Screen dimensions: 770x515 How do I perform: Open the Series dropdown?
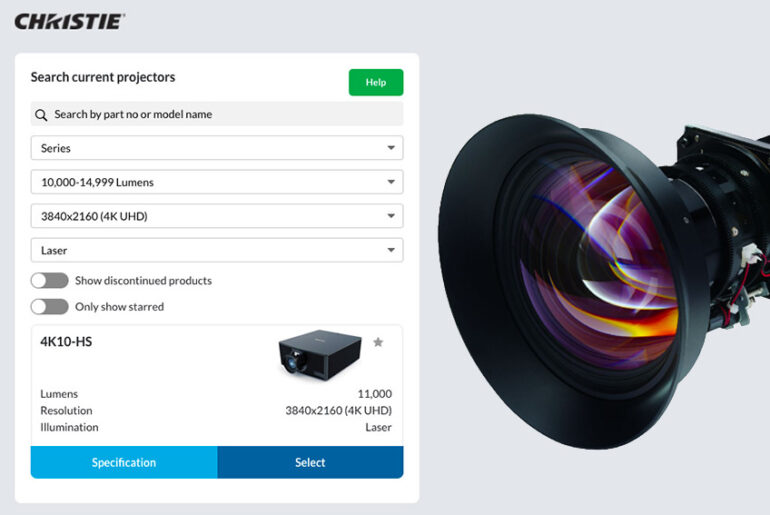coord(217,148)
